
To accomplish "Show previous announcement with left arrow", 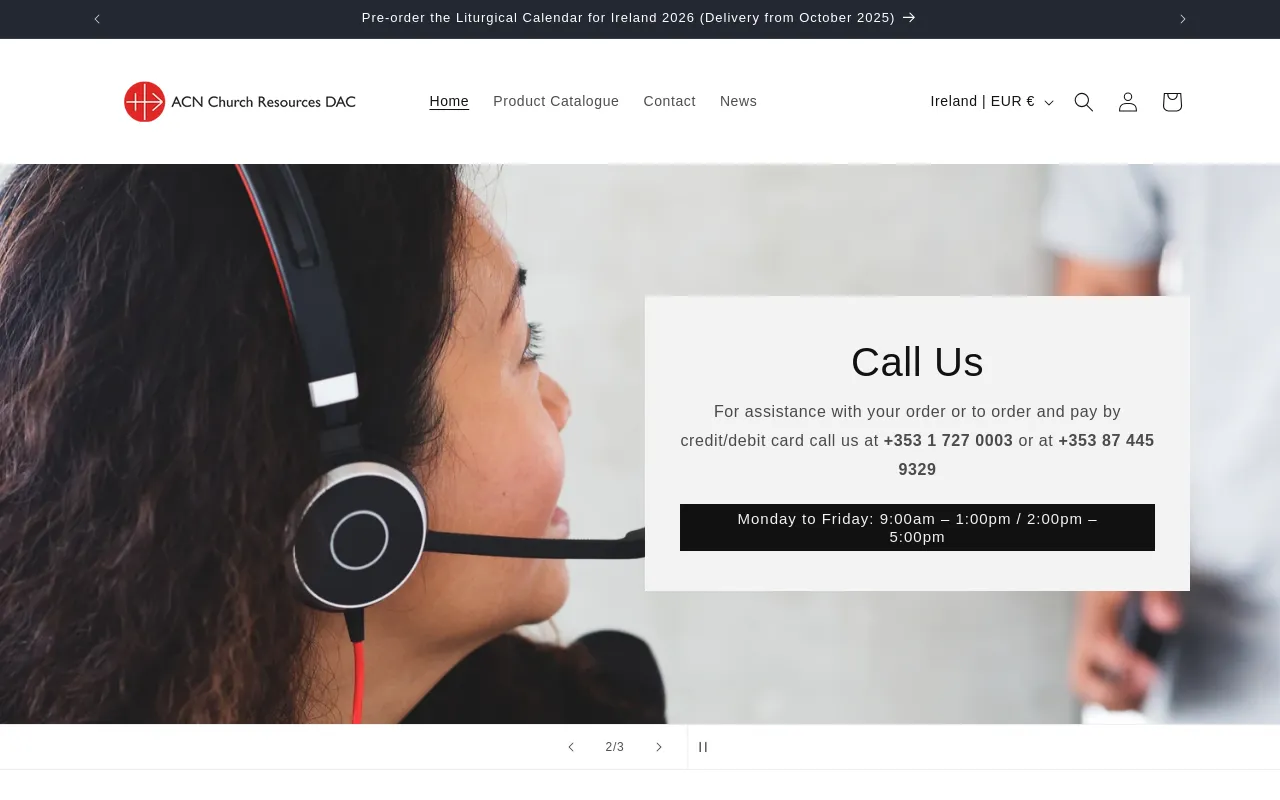I will (97, 19).
